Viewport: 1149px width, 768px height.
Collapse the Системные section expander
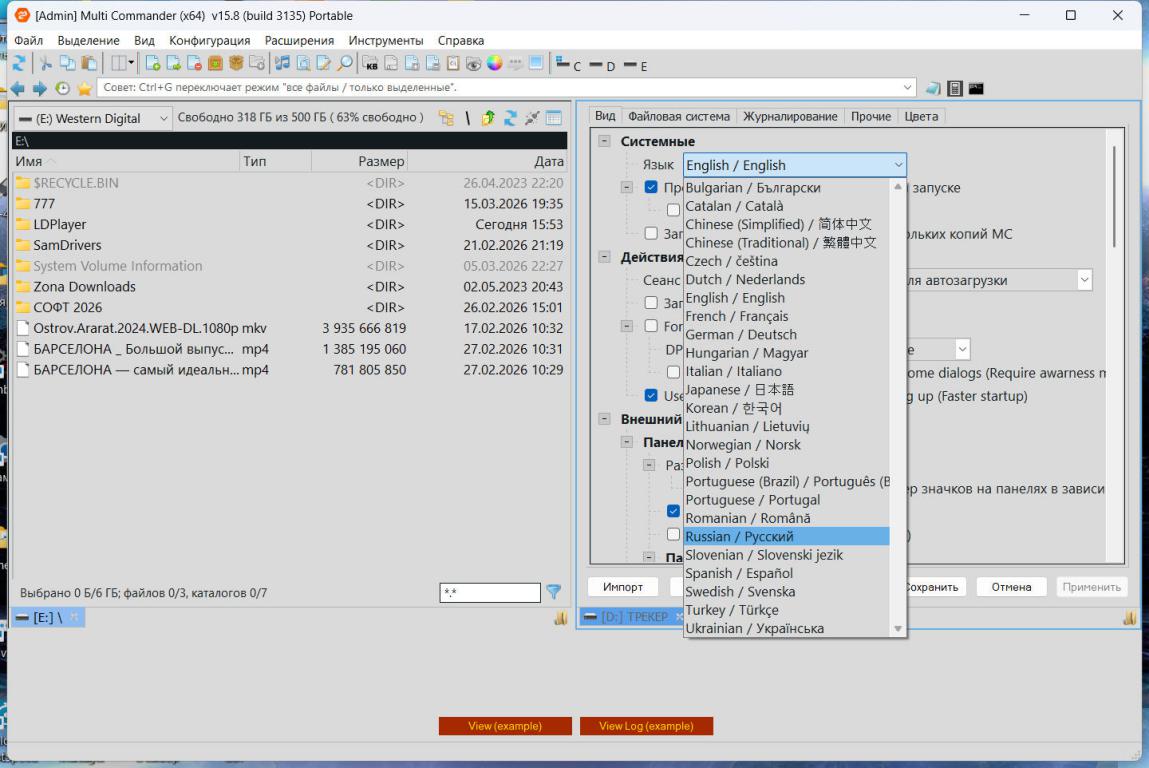[x=604, y=141]
